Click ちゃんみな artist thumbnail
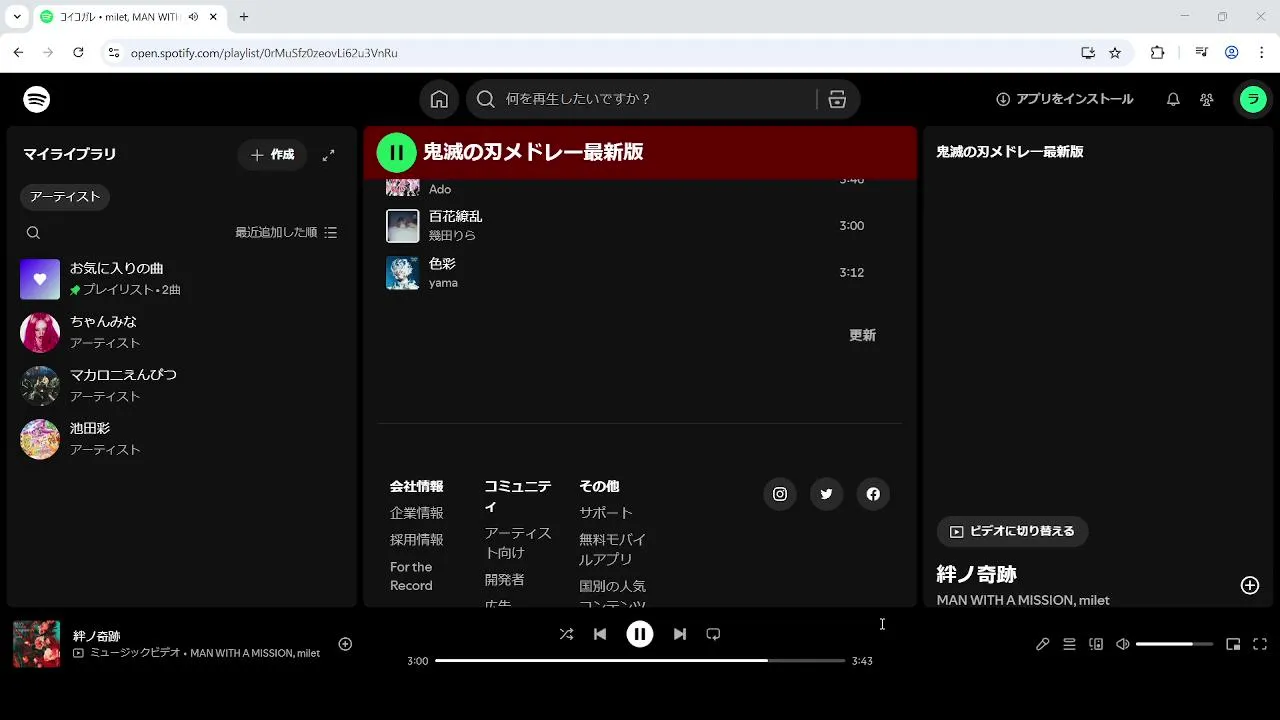Image resolution: width=1280 pixels, height=720 pixels. coord(40,333)
